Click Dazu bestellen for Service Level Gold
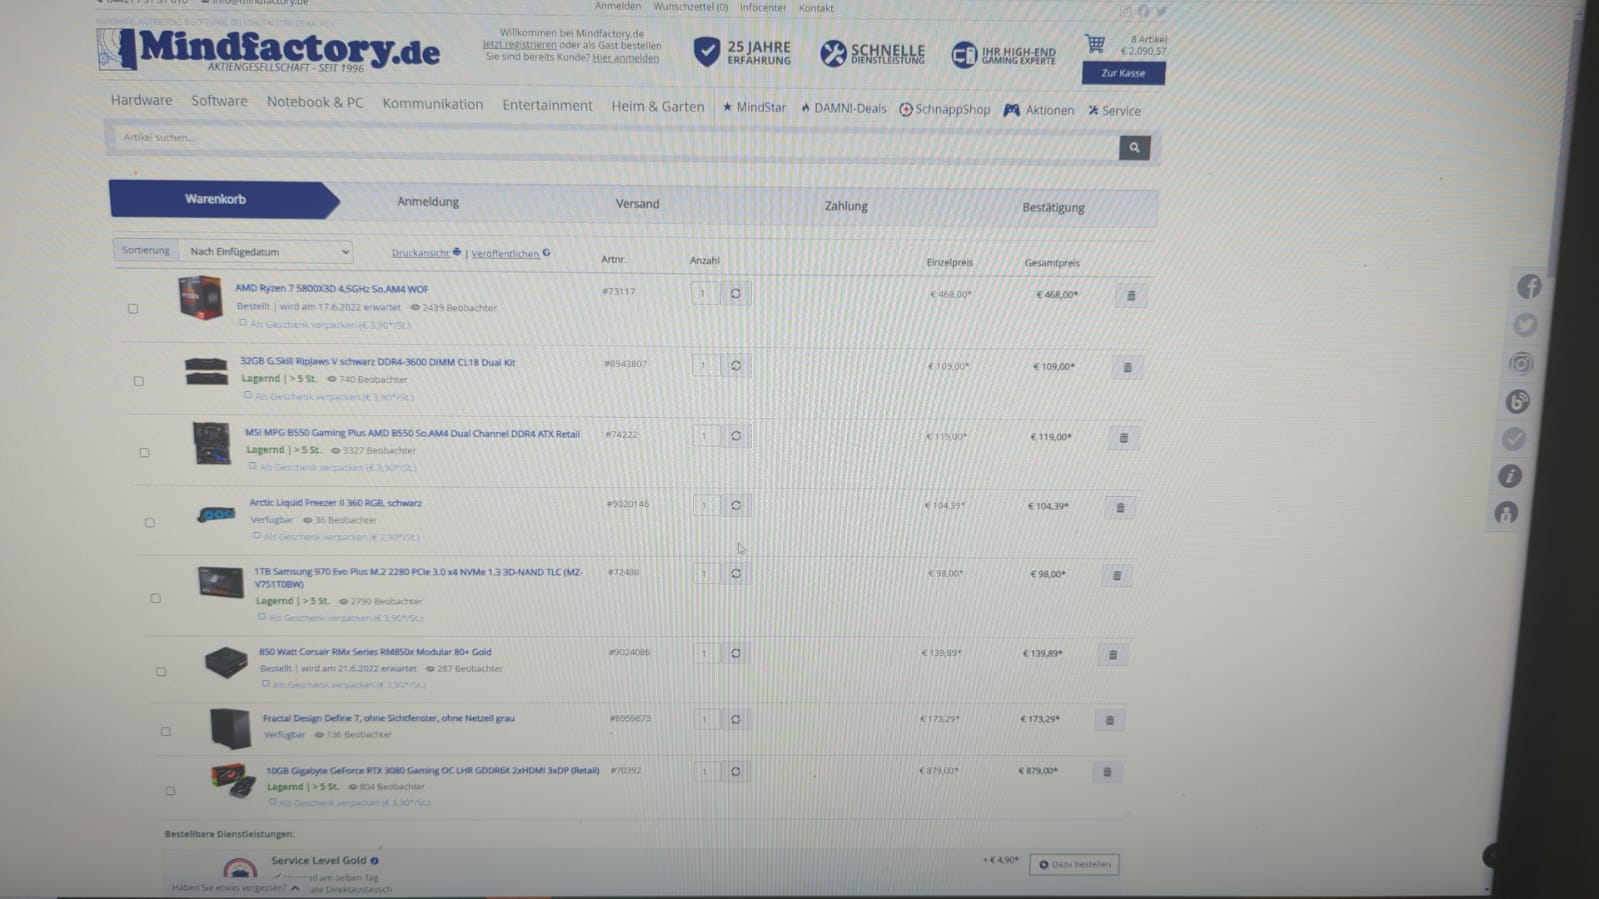This screenshot has height=899, width=1599. [1074, 865]
